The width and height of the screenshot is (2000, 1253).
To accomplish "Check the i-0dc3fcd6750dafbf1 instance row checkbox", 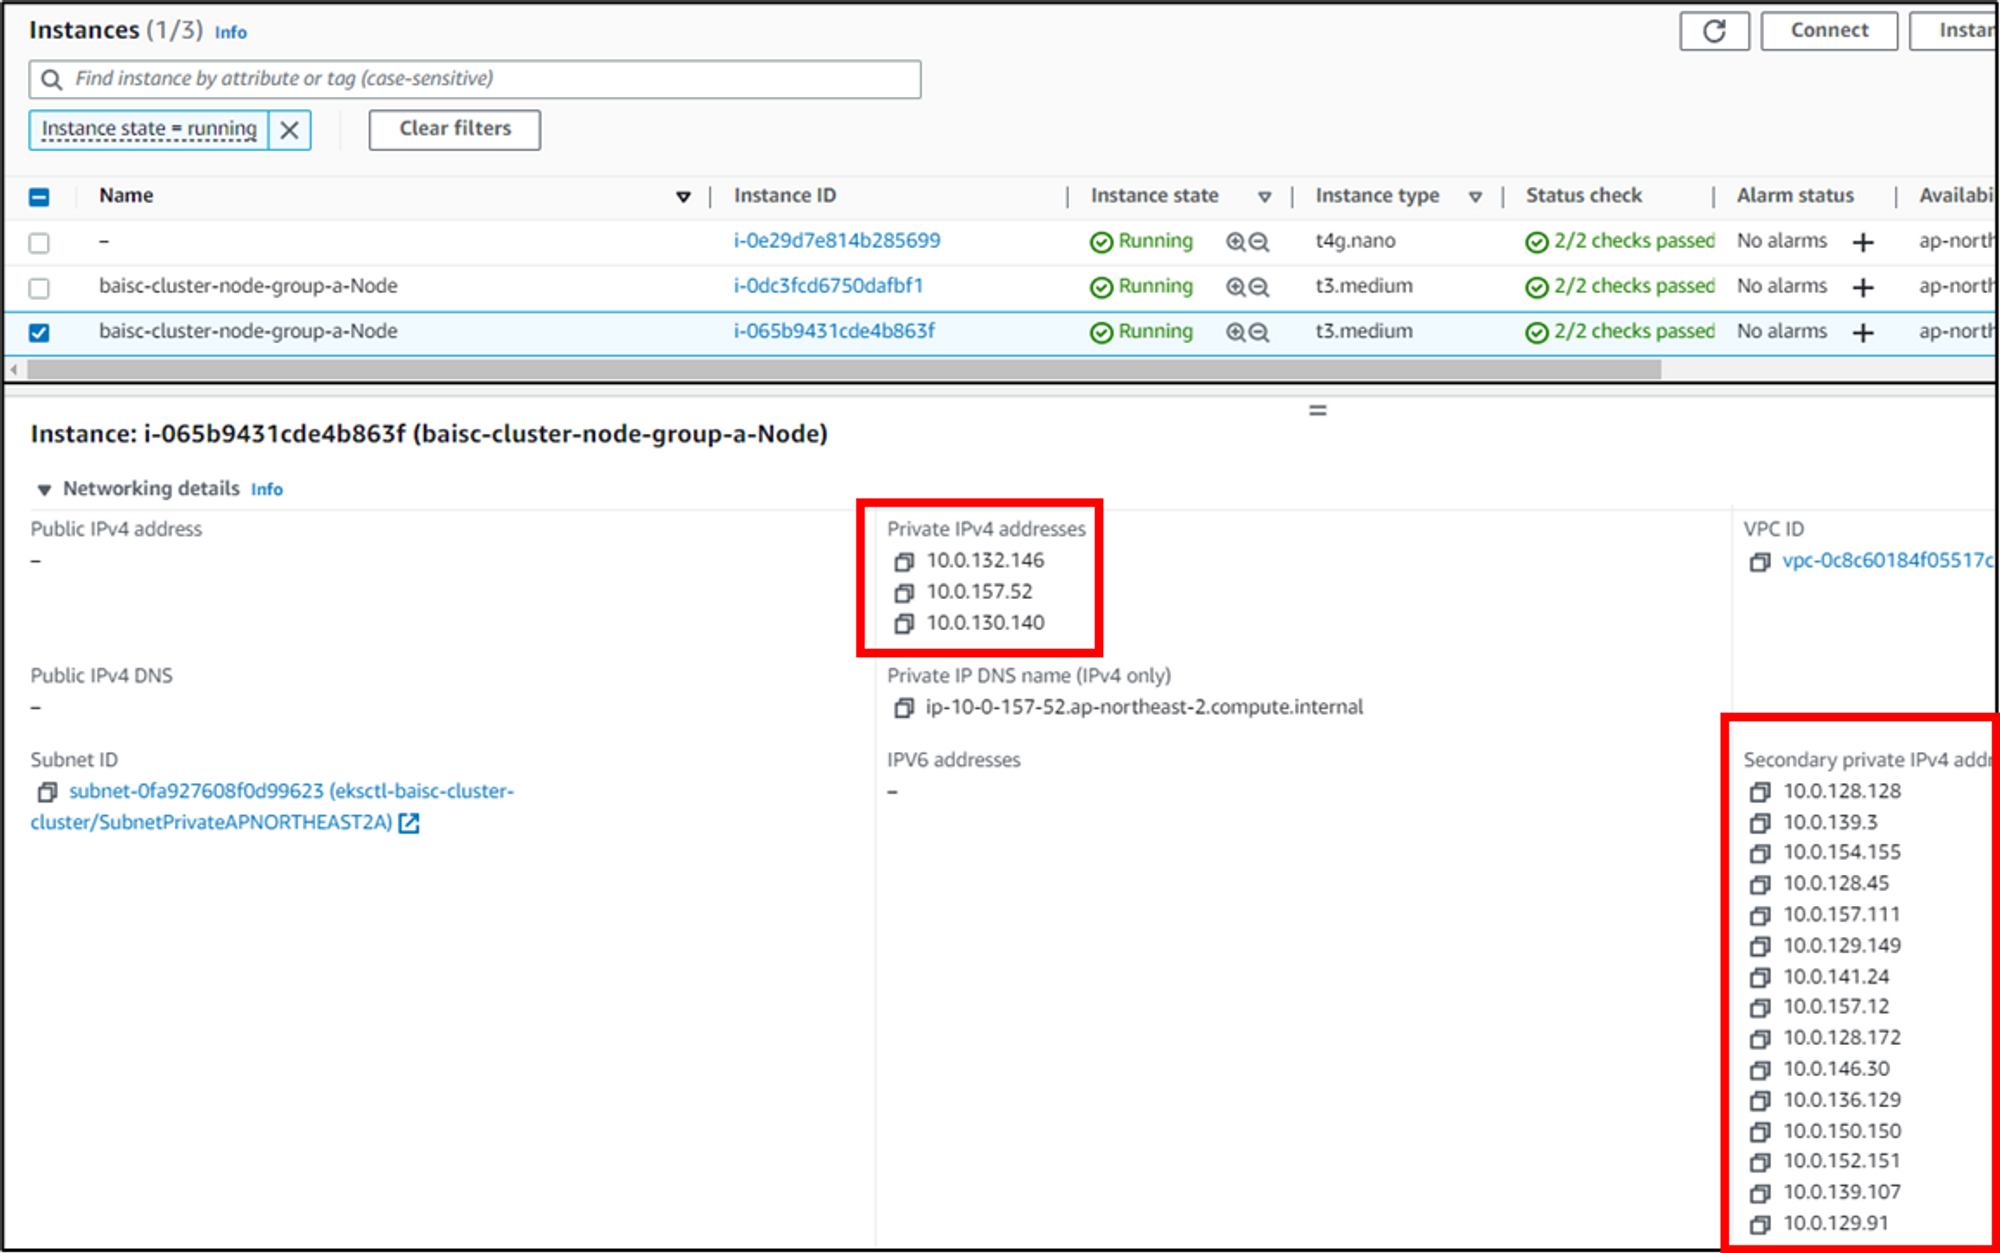I will [x=39, y=288].
